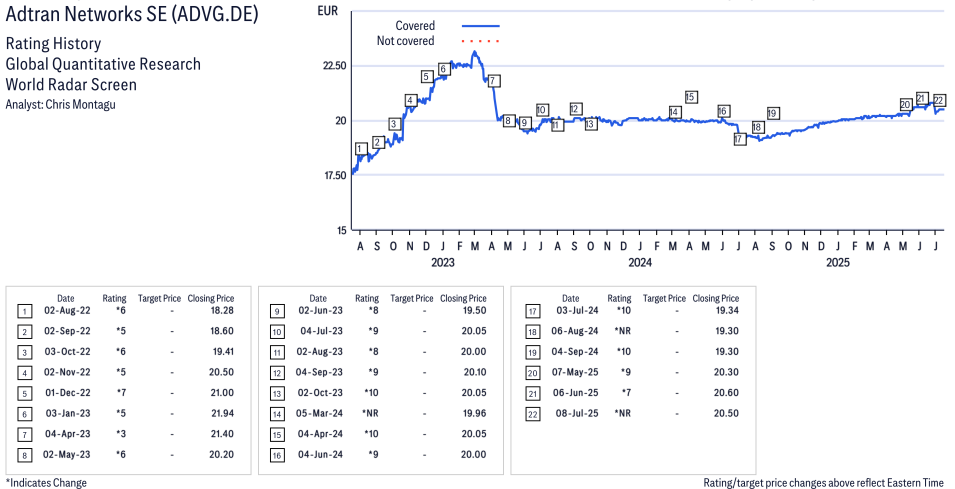
Task: Select chart marker 7 on the price drop
Action: coord(495,80)
